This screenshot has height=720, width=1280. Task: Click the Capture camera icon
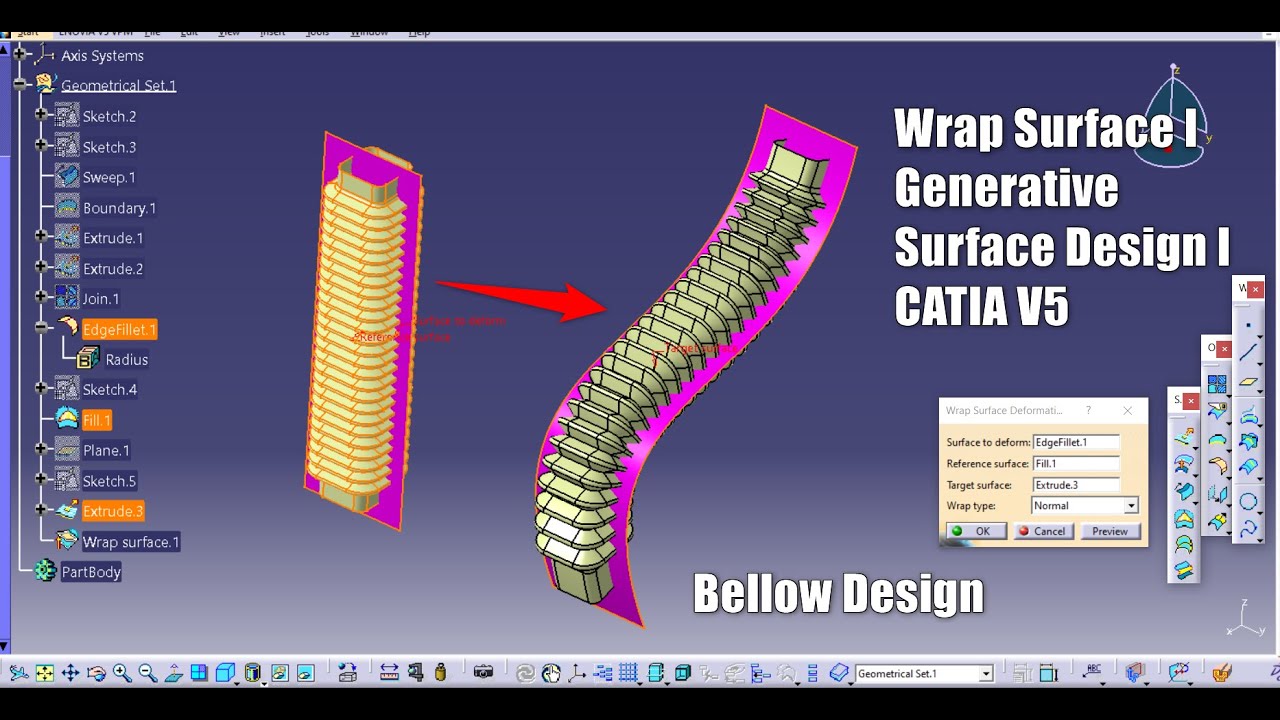click(483, 673)
